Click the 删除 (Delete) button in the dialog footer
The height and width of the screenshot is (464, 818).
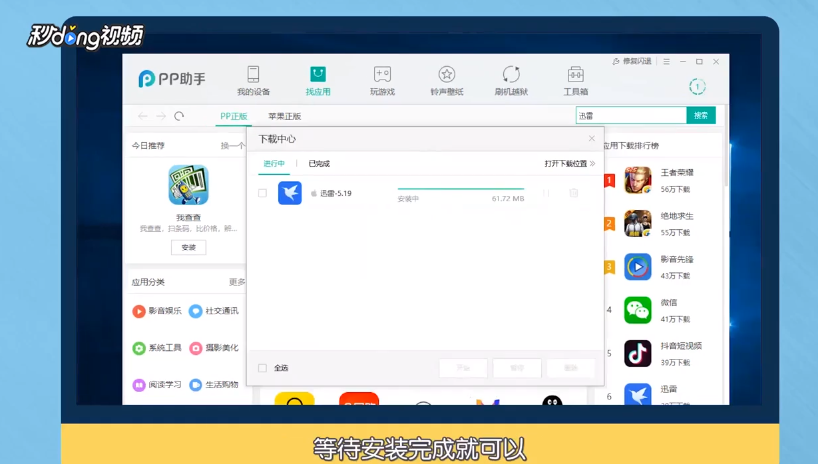pyautogui.click(x=571, y=368)
